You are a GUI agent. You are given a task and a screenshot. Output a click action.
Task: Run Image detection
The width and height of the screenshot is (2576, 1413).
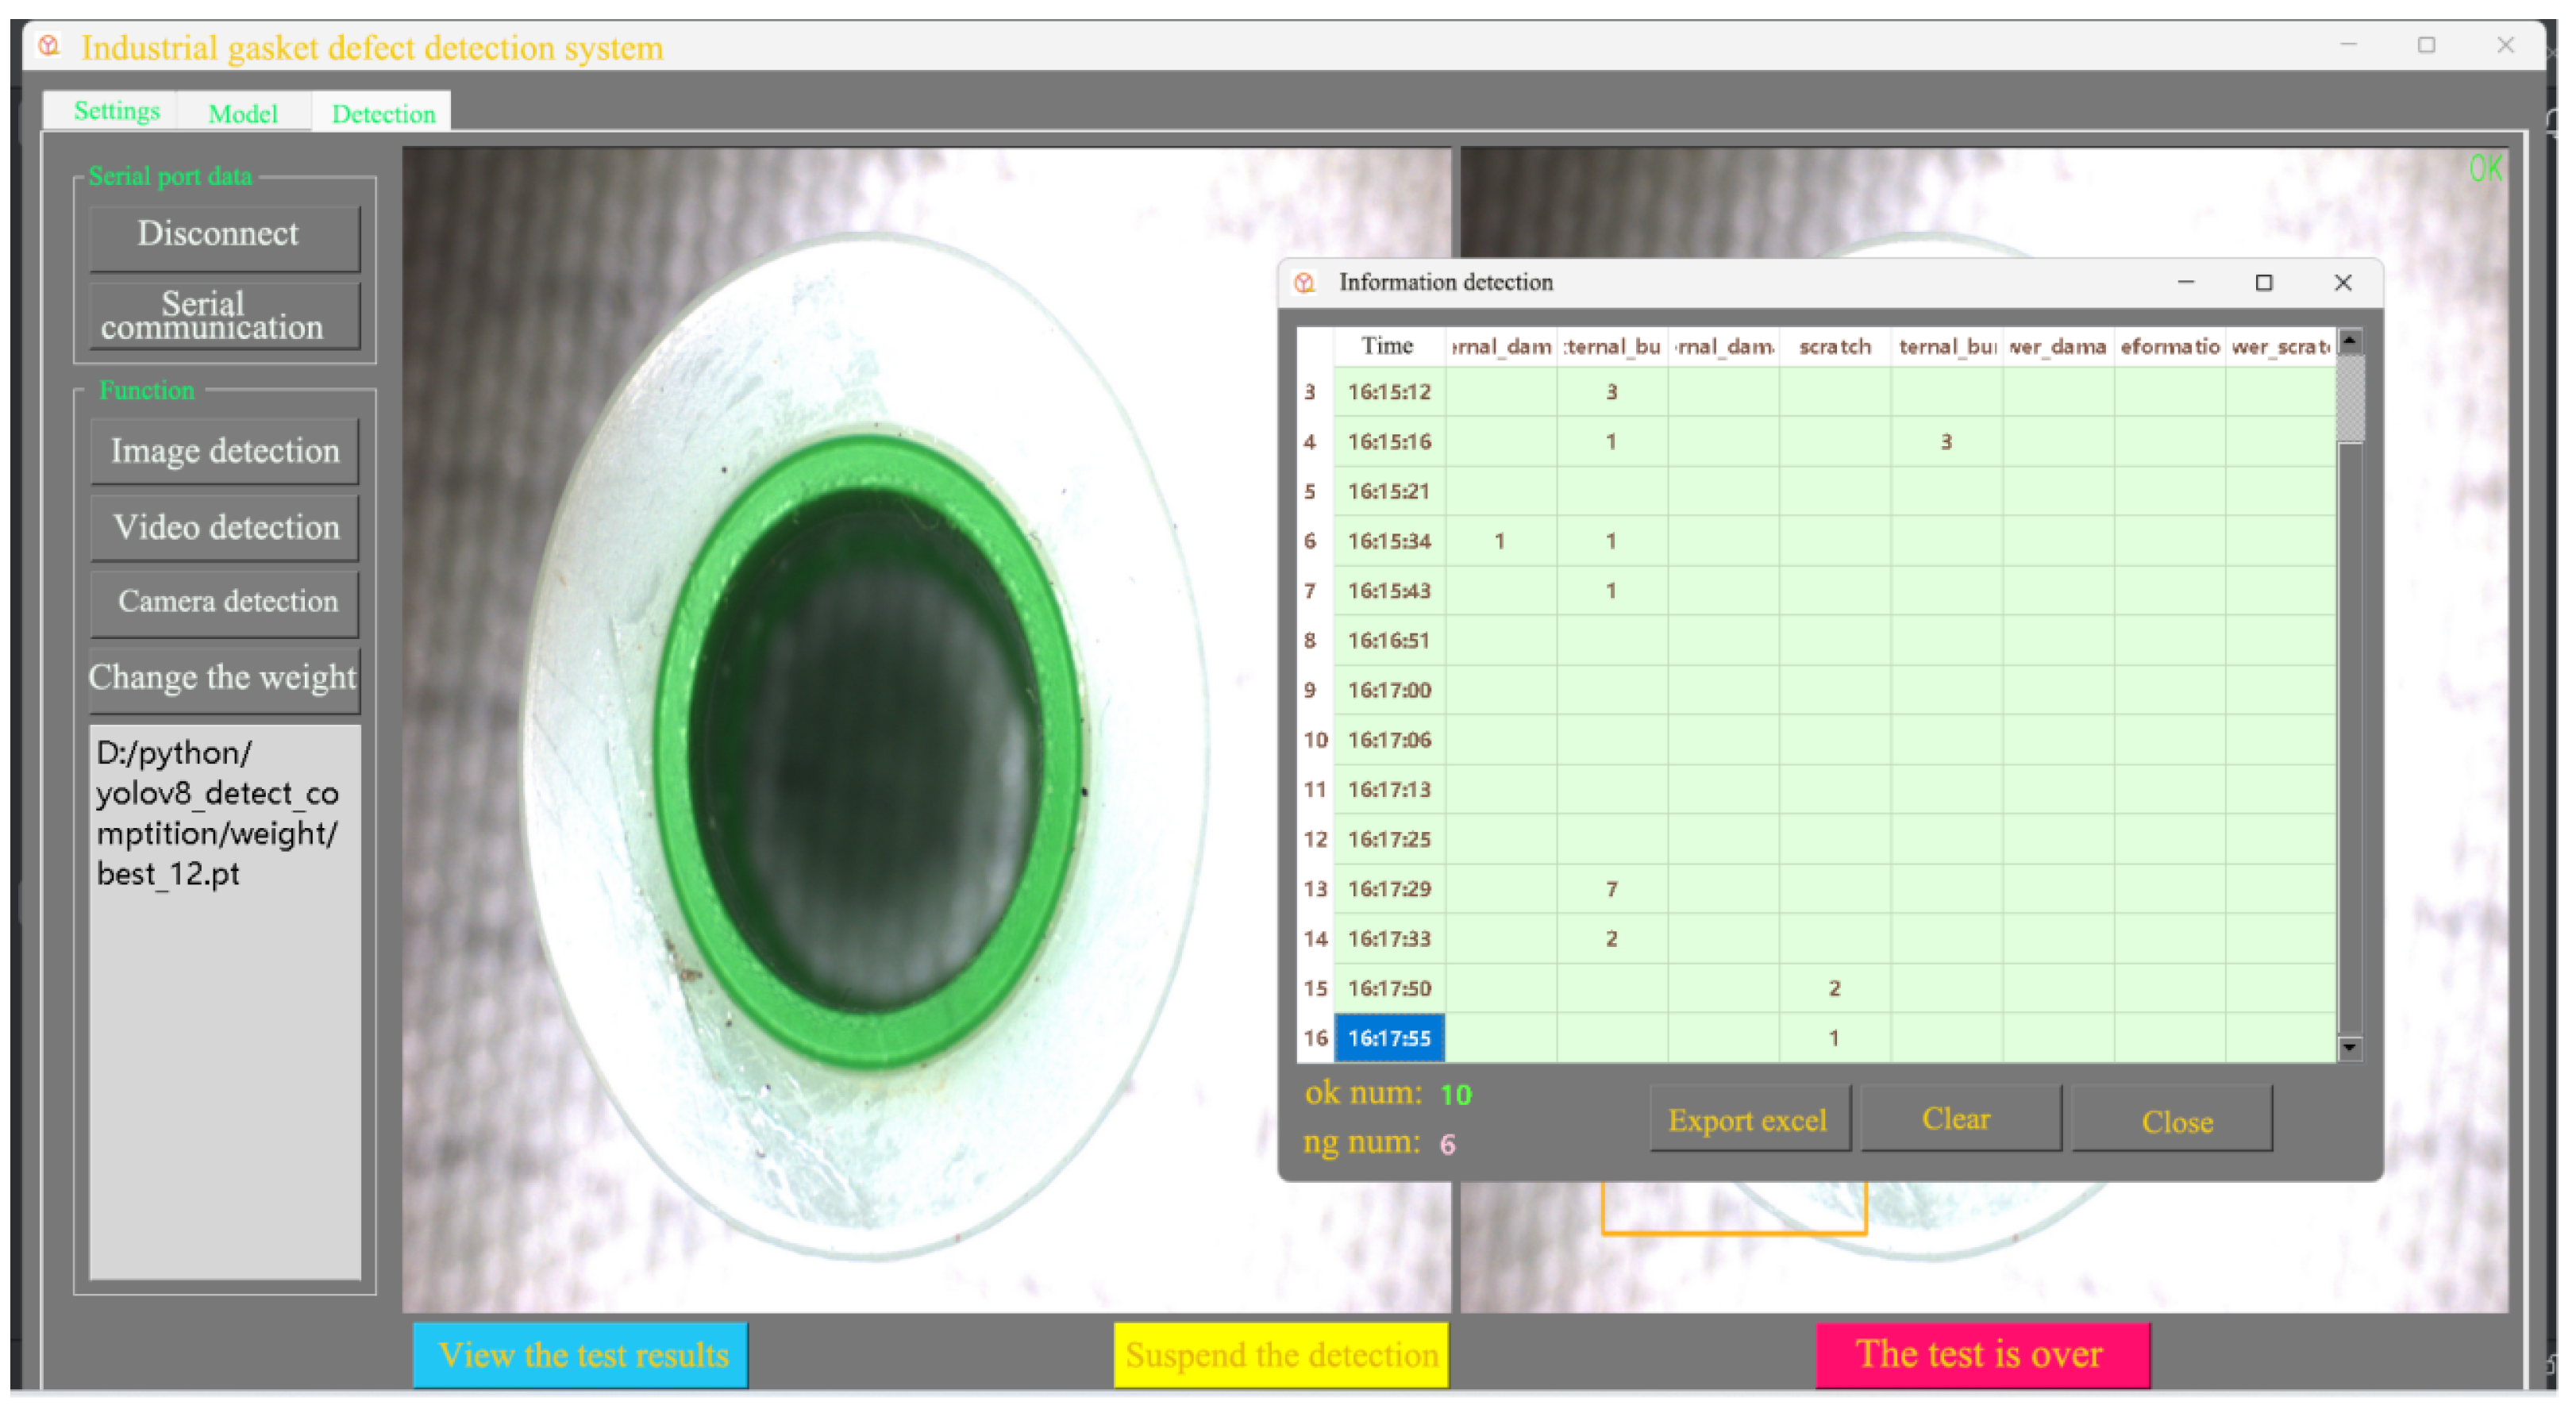[224, 451]
